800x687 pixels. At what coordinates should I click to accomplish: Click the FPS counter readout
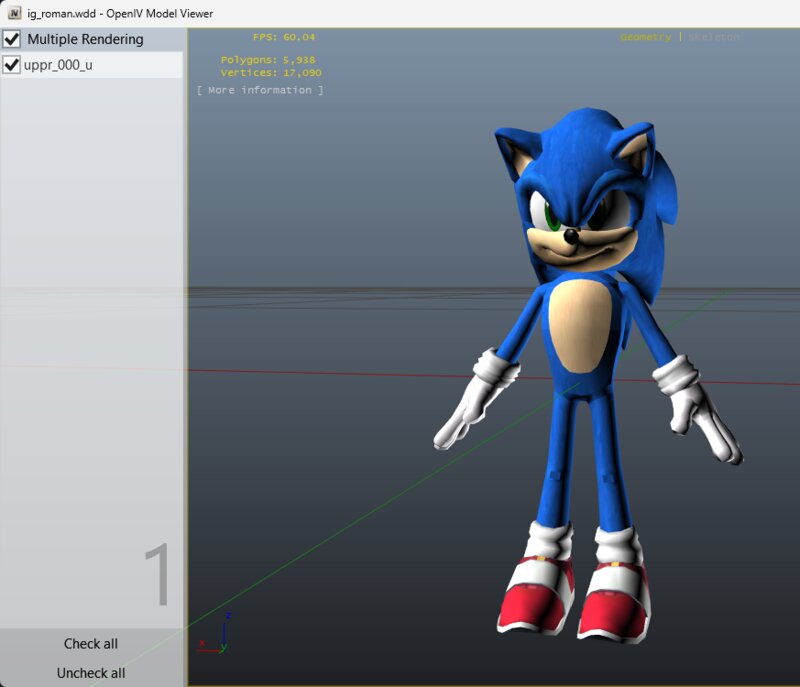point(283,37)
